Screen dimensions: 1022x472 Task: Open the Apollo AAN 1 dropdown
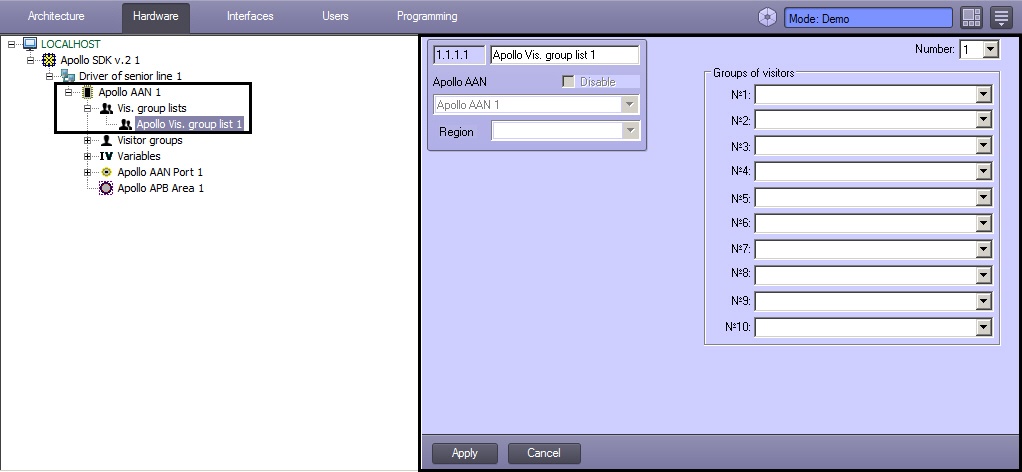[x=630, y=104]
